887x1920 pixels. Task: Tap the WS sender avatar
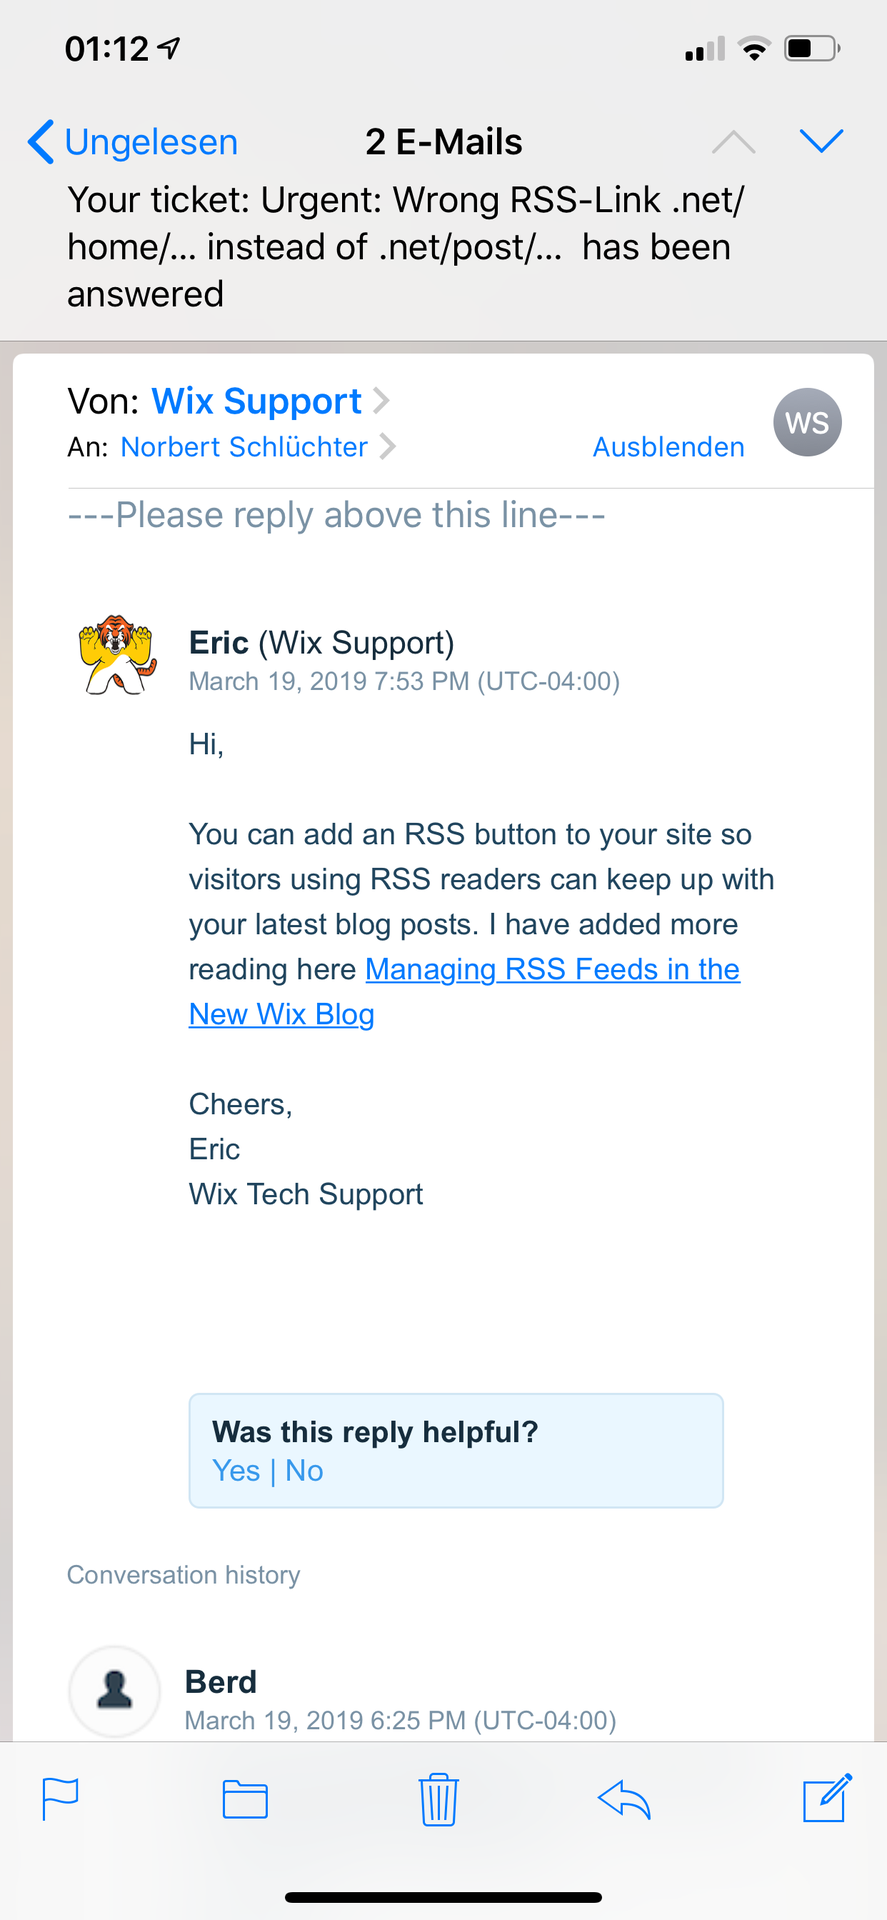click(807, 422)
